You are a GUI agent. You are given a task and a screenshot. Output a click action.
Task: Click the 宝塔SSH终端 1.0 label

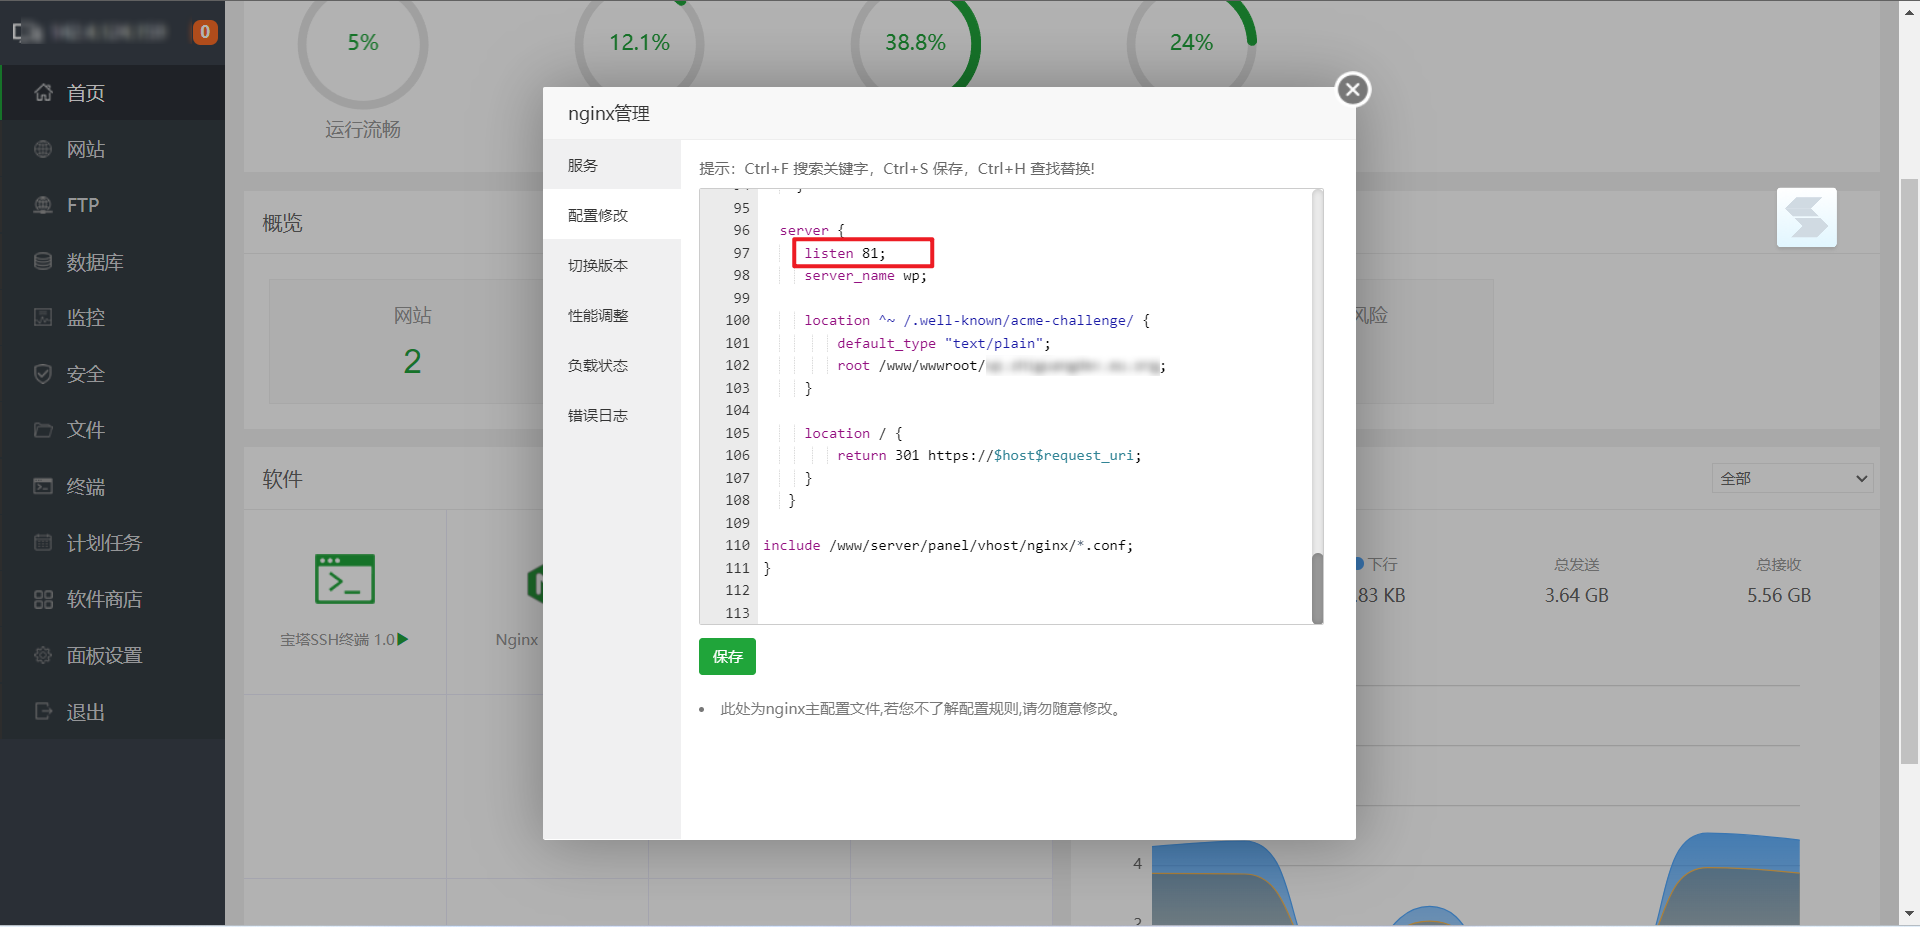337,639
